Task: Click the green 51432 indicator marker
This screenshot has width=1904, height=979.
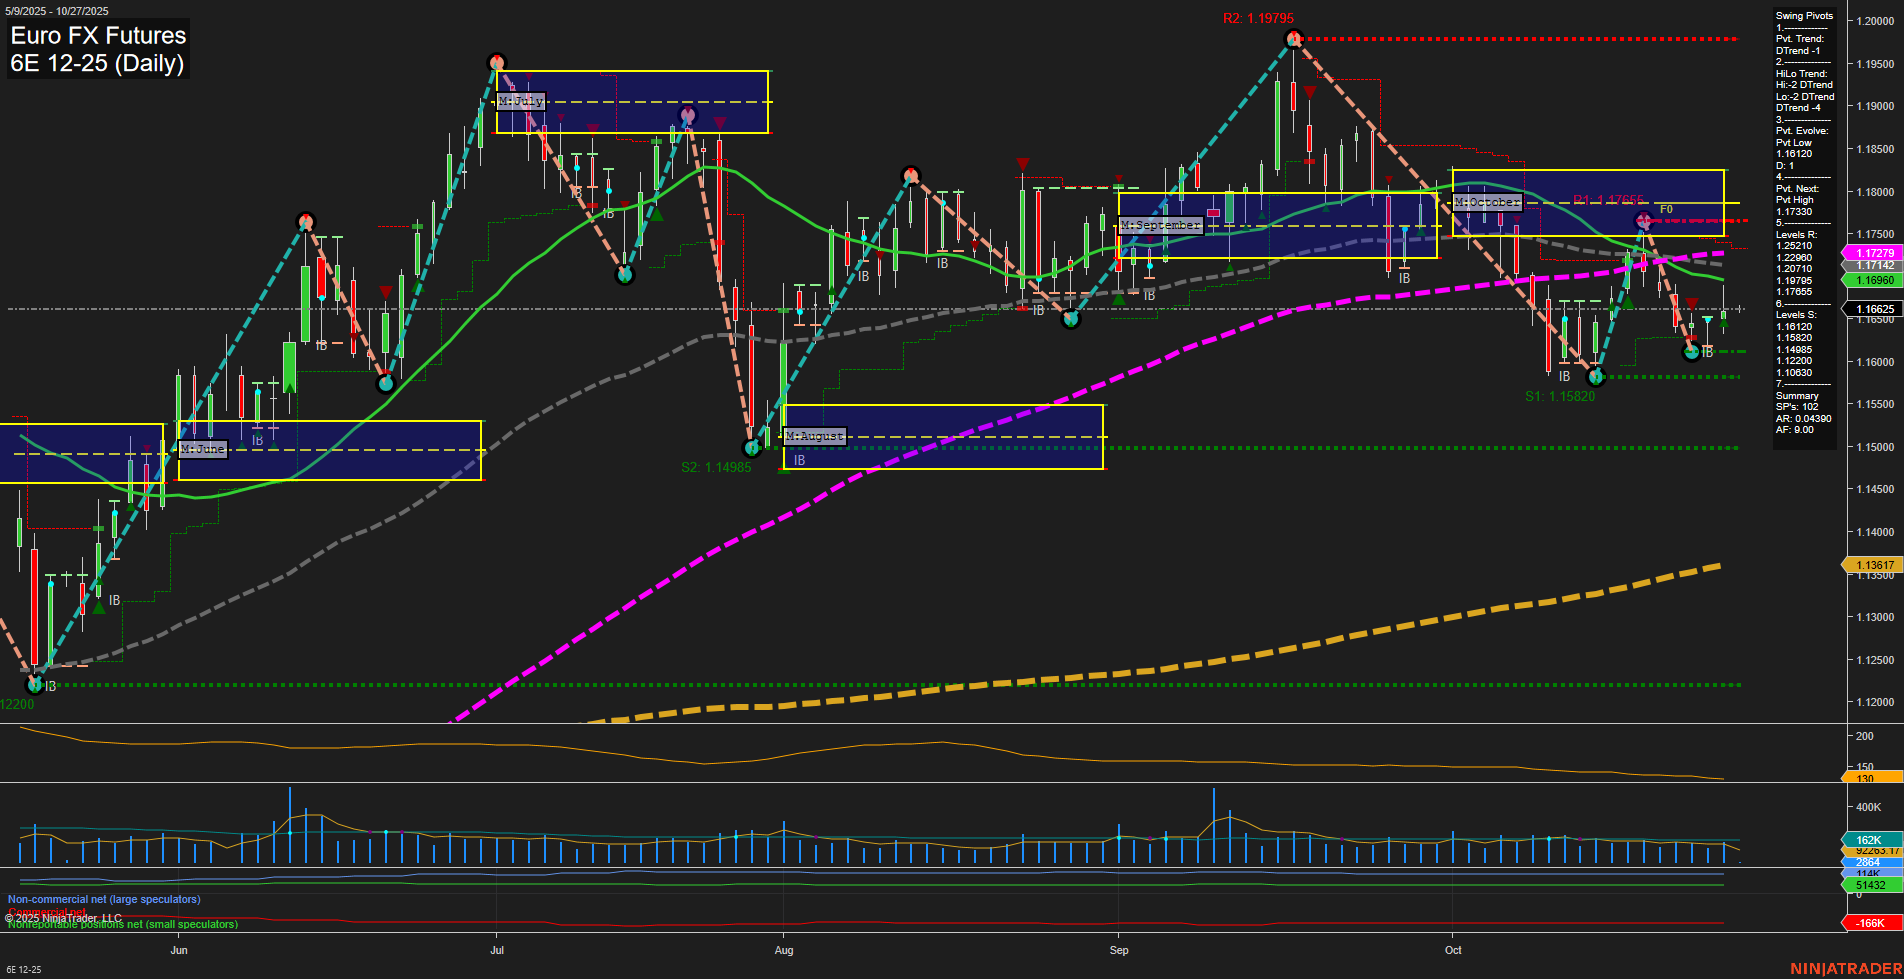Action: coord(1869,885)
